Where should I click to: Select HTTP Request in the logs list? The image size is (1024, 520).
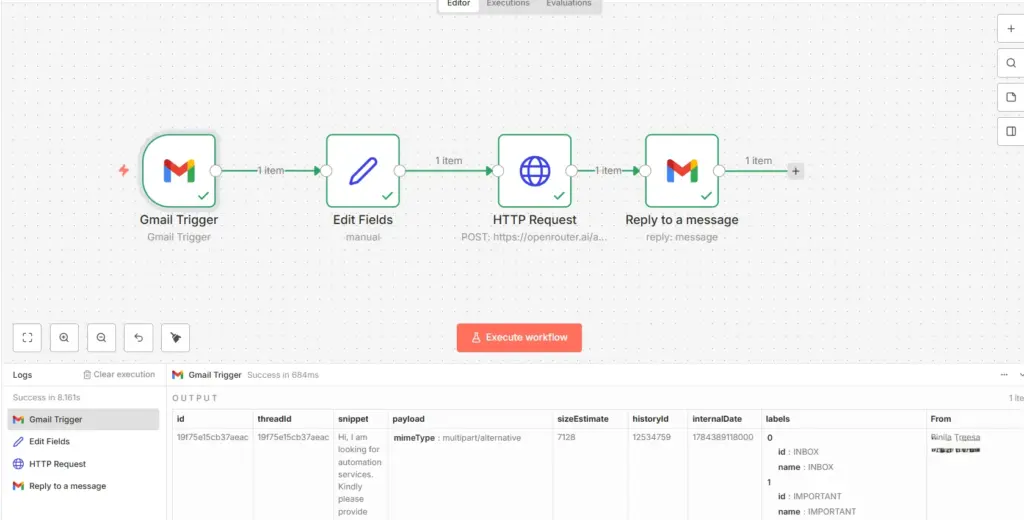(x=83, y=464)
